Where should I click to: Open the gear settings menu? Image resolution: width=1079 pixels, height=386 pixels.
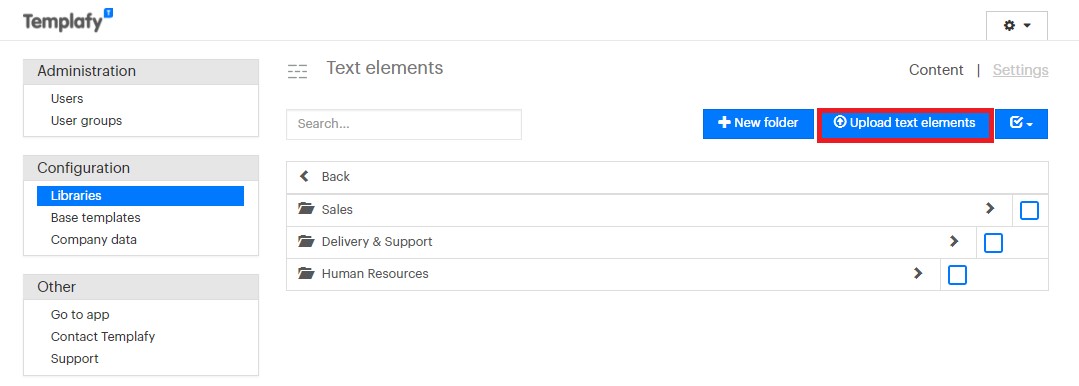click(x=1016, y=25)
